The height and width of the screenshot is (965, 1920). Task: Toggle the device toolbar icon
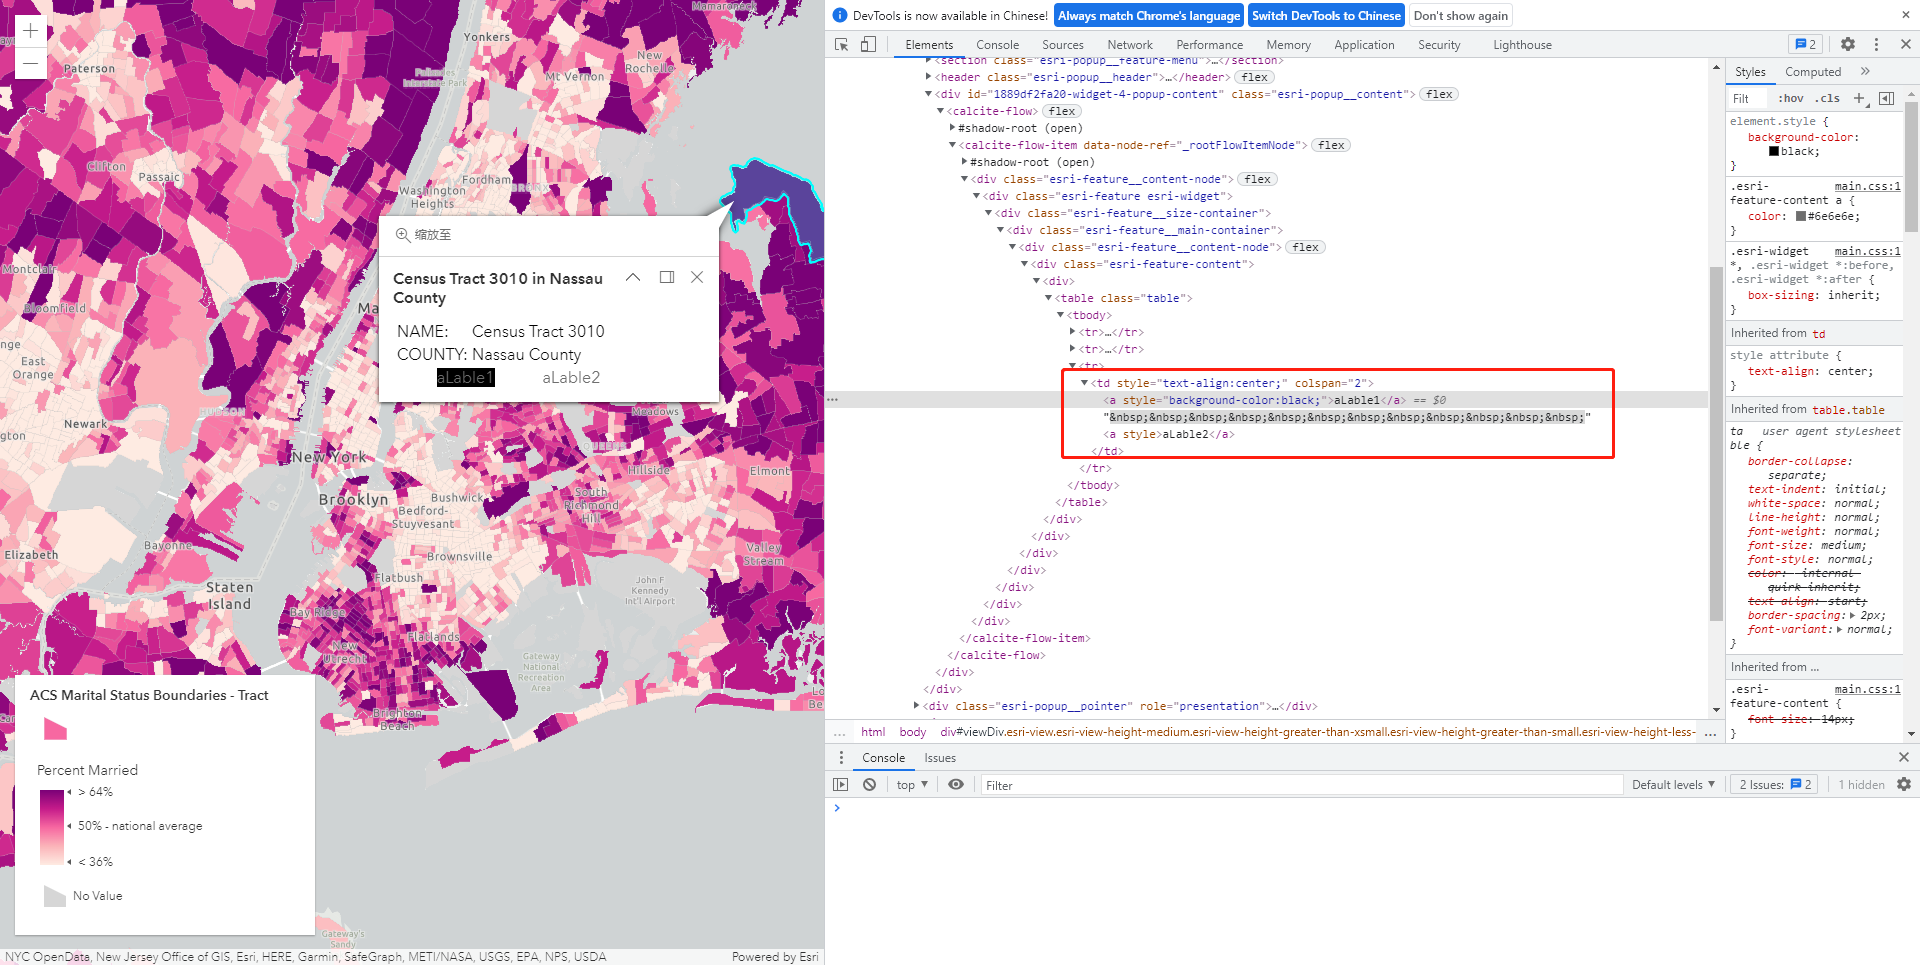tap(868, 45)
